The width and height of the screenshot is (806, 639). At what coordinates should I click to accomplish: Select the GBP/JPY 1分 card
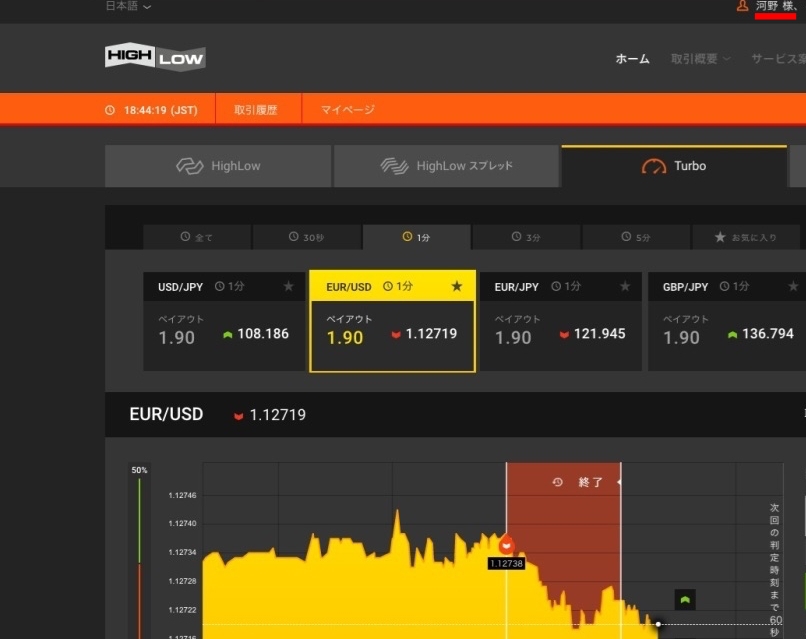[727, 321]
